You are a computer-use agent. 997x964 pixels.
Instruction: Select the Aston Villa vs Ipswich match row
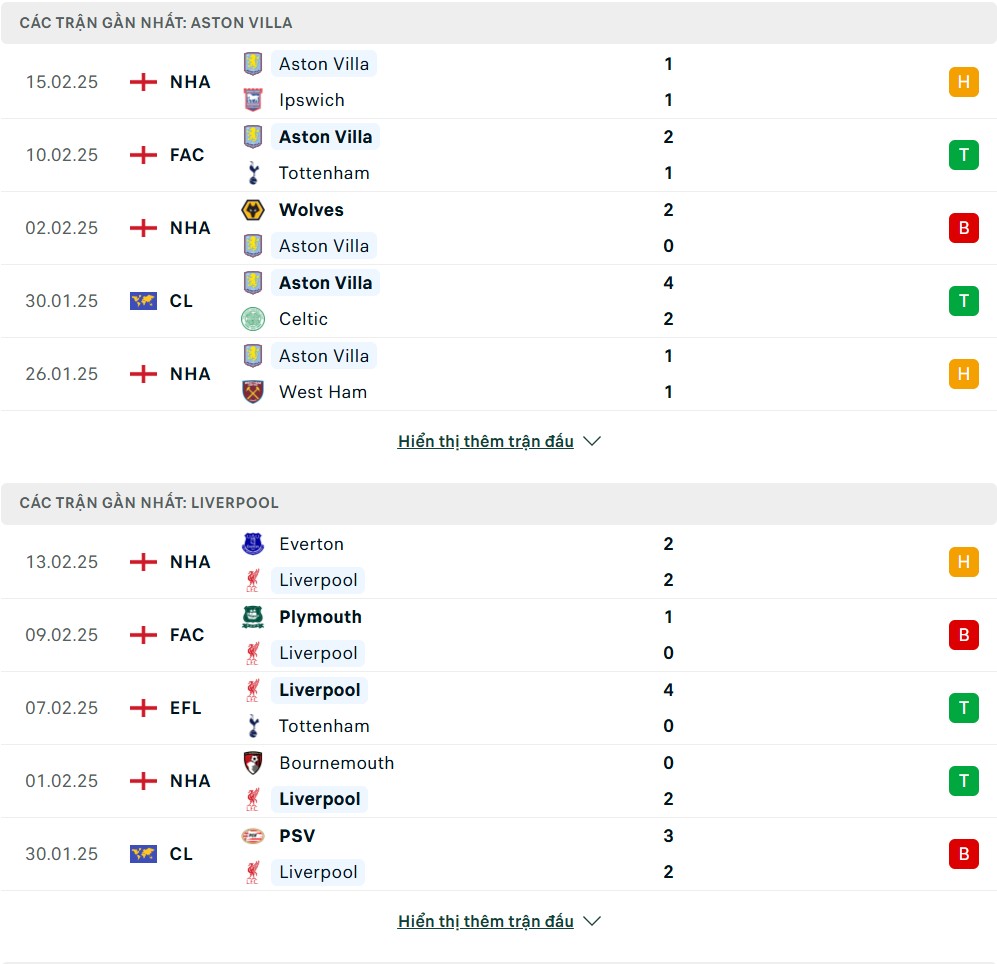click(x=498, y=82)
